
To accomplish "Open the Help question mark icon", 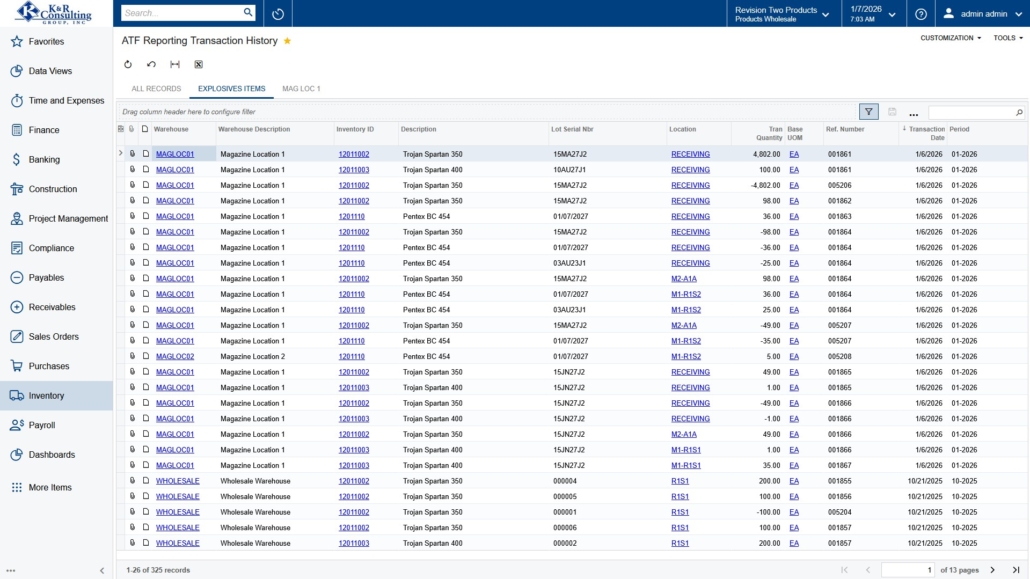I will (921, 14).
